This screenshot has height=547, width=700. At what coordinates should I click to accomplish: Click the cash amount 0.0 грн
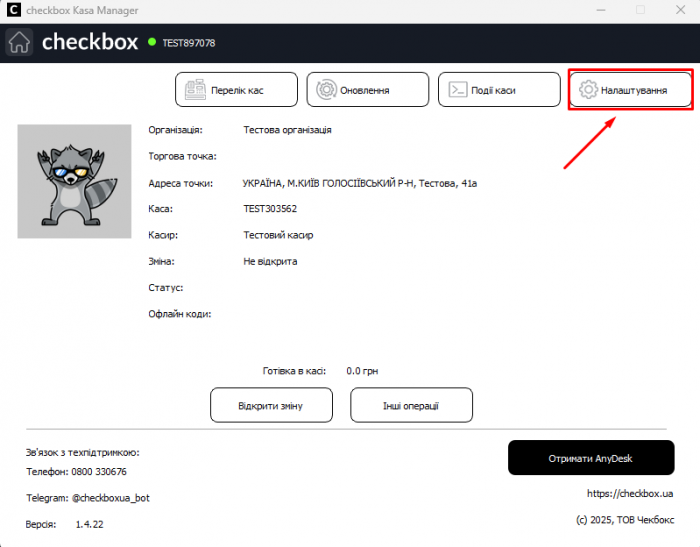click(x=362, y=371)
